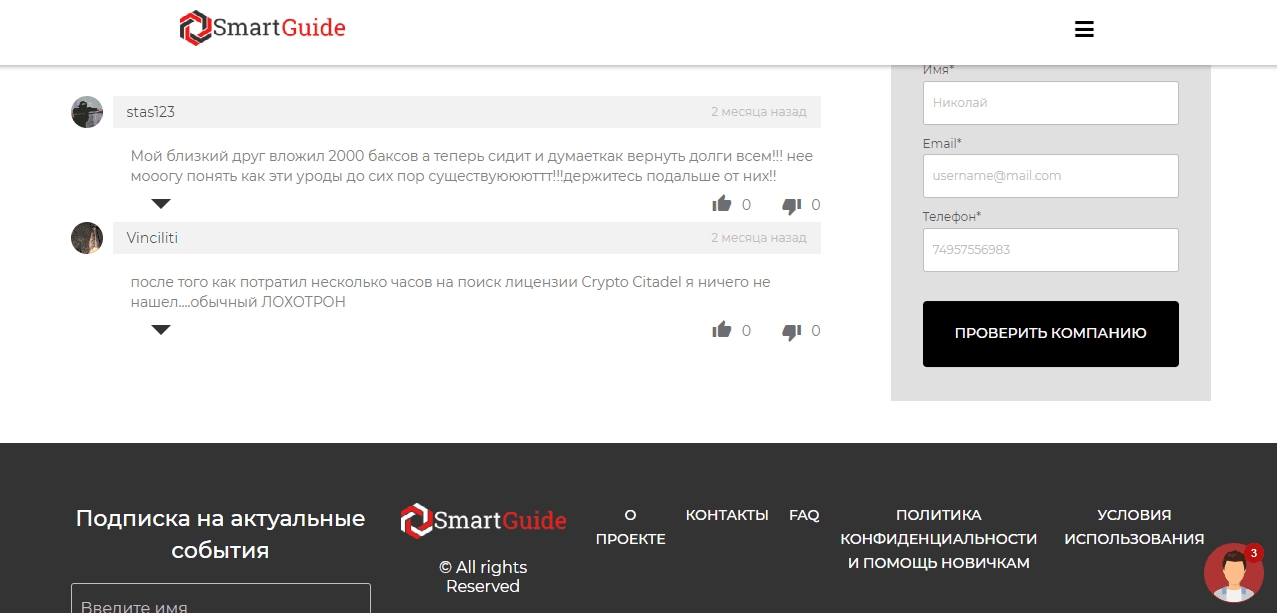
Task: Click the SmartGuide logo in footer
Action: coord(483,520)
